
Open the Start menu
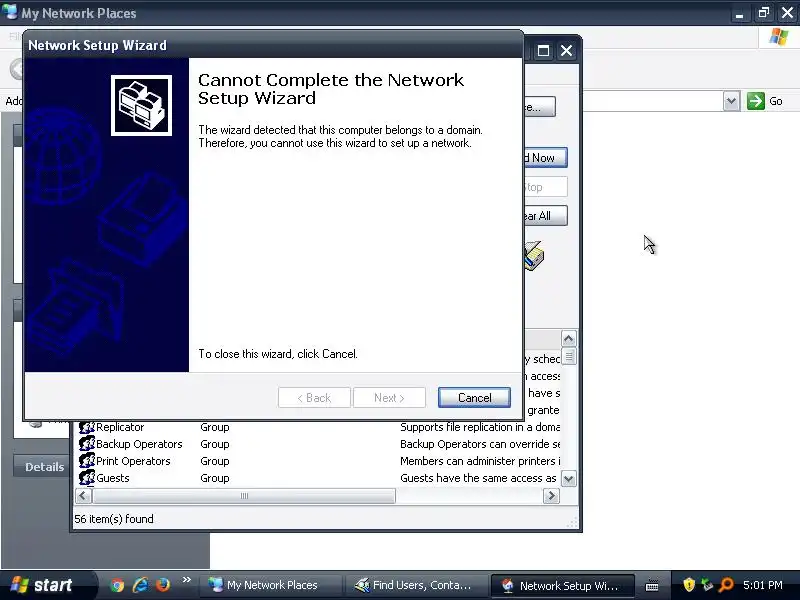coord(47,585)
